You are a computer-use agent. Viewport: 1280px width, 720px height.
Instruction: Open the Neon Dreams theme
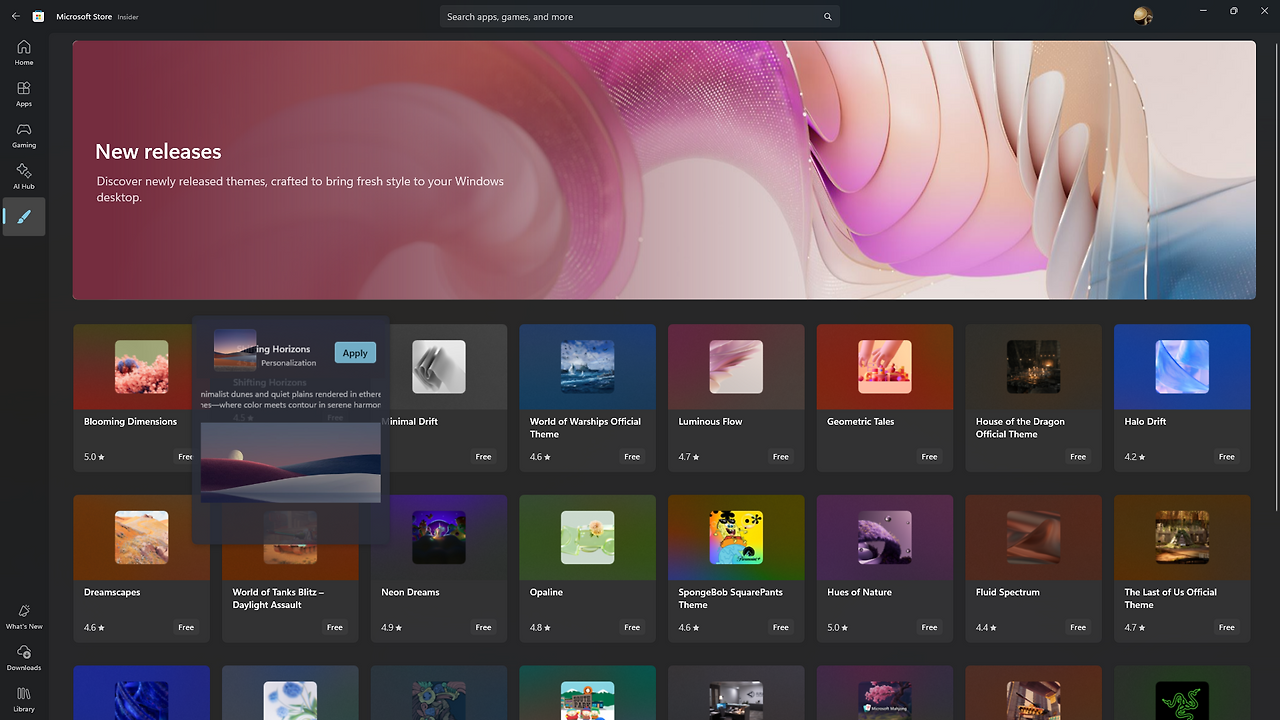(x=438, y=568)
